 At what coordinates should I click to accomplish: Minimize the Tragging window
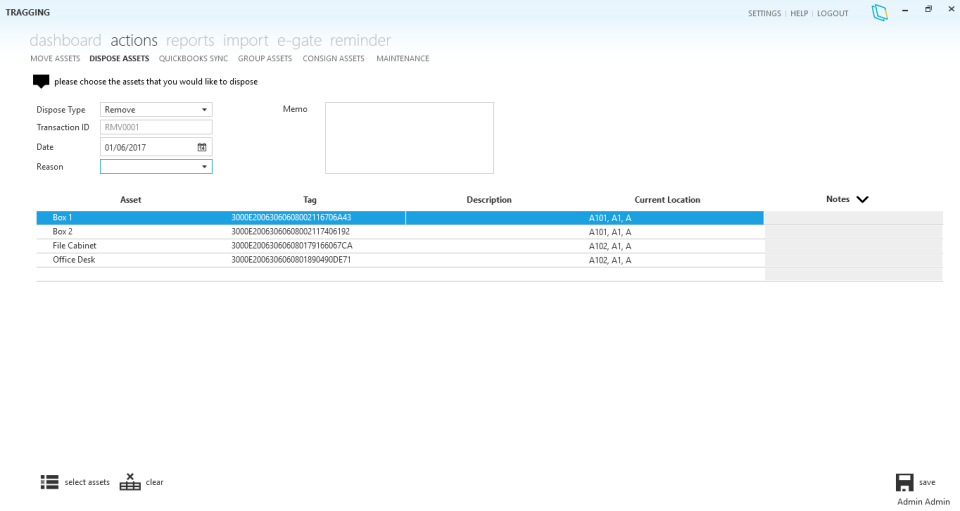905,10
